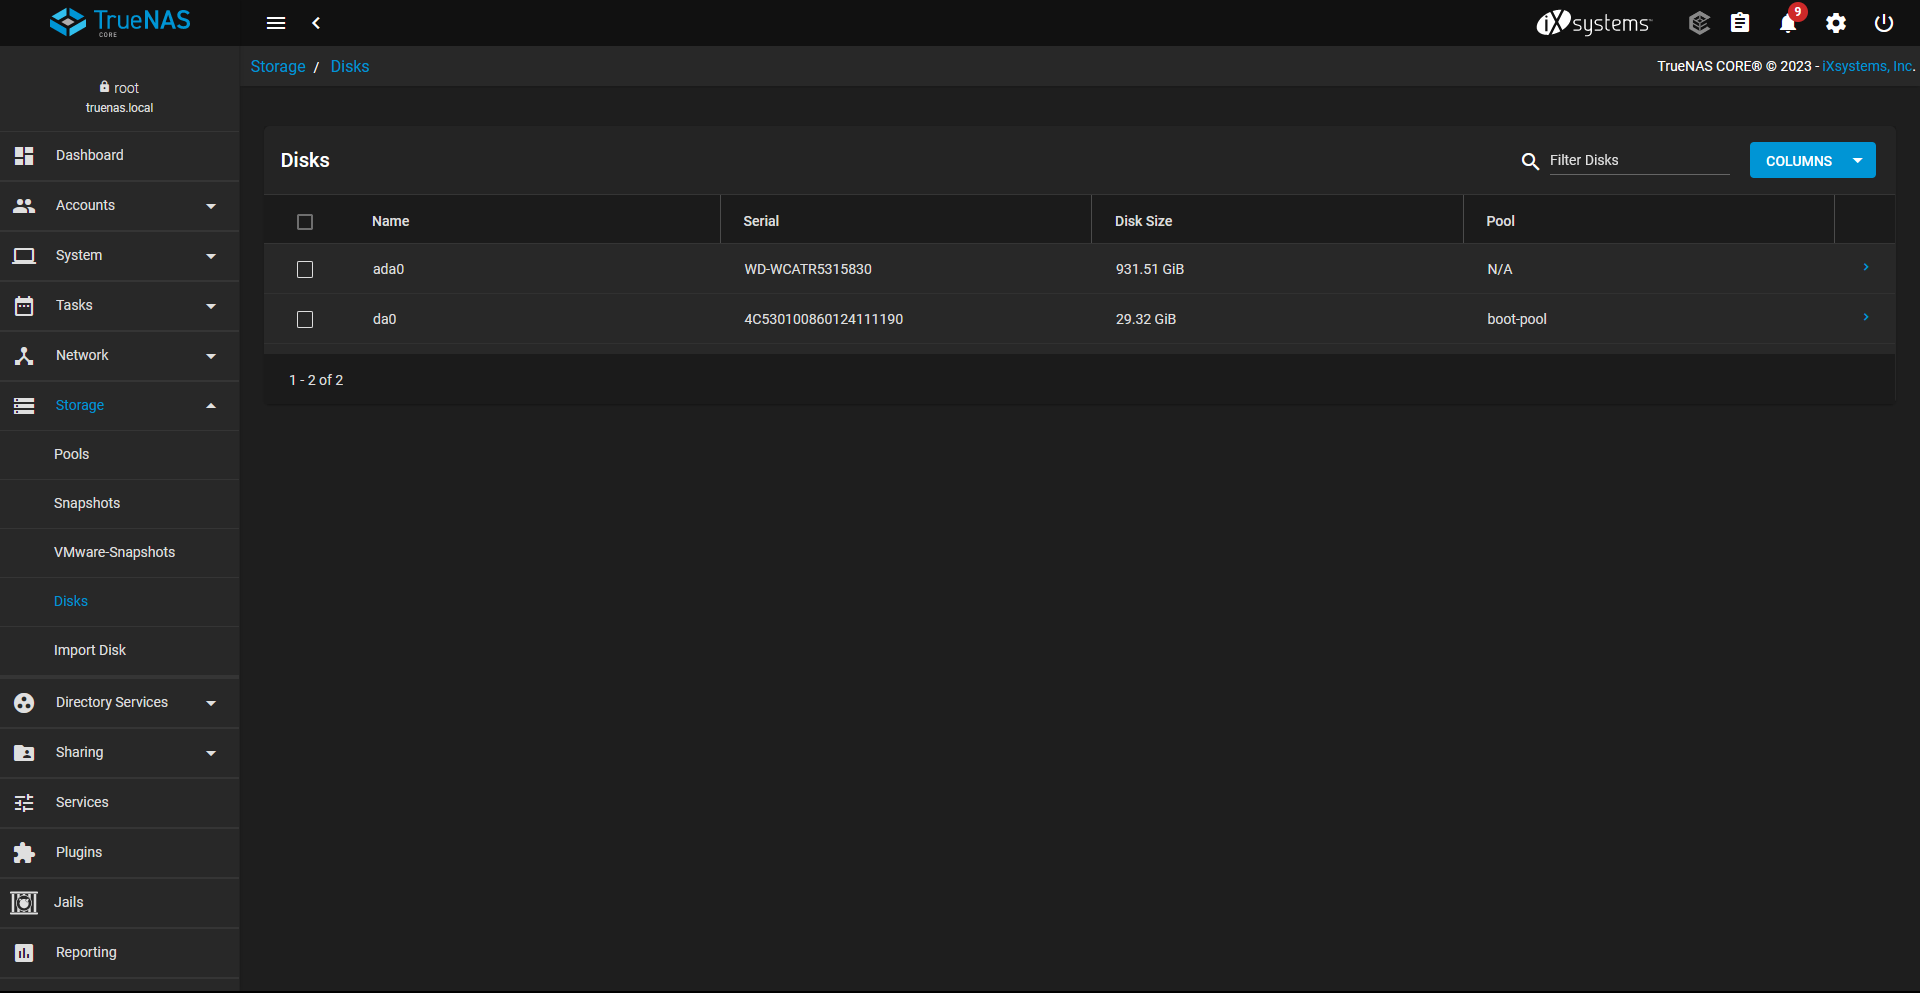Expand Tasks menu arrow
The image size is (1920, 993).
click(x=211, y=306)
